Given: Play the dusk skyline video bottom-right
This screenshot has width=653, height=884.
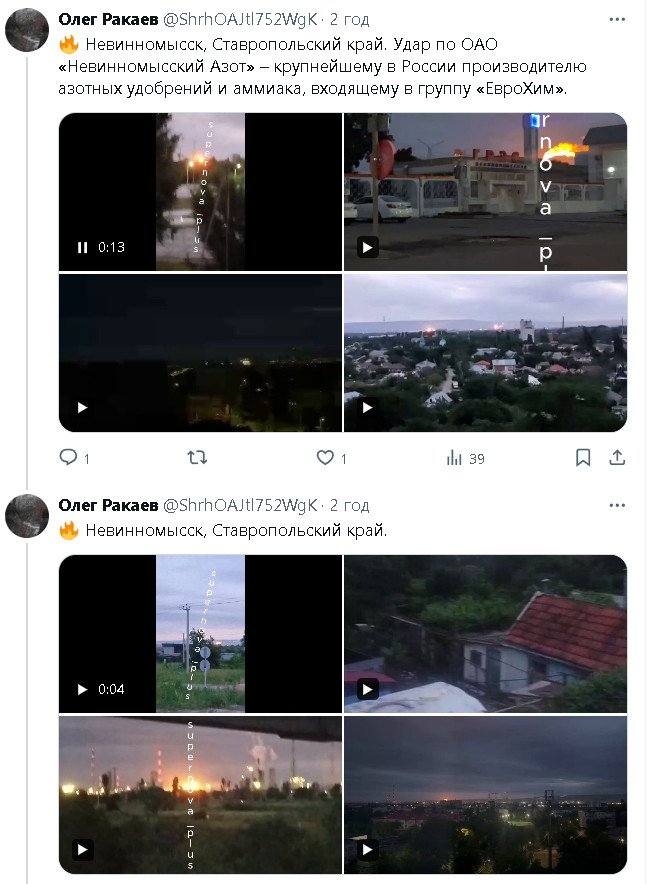Looking at the screenshot, I should [x=368, y=850].
